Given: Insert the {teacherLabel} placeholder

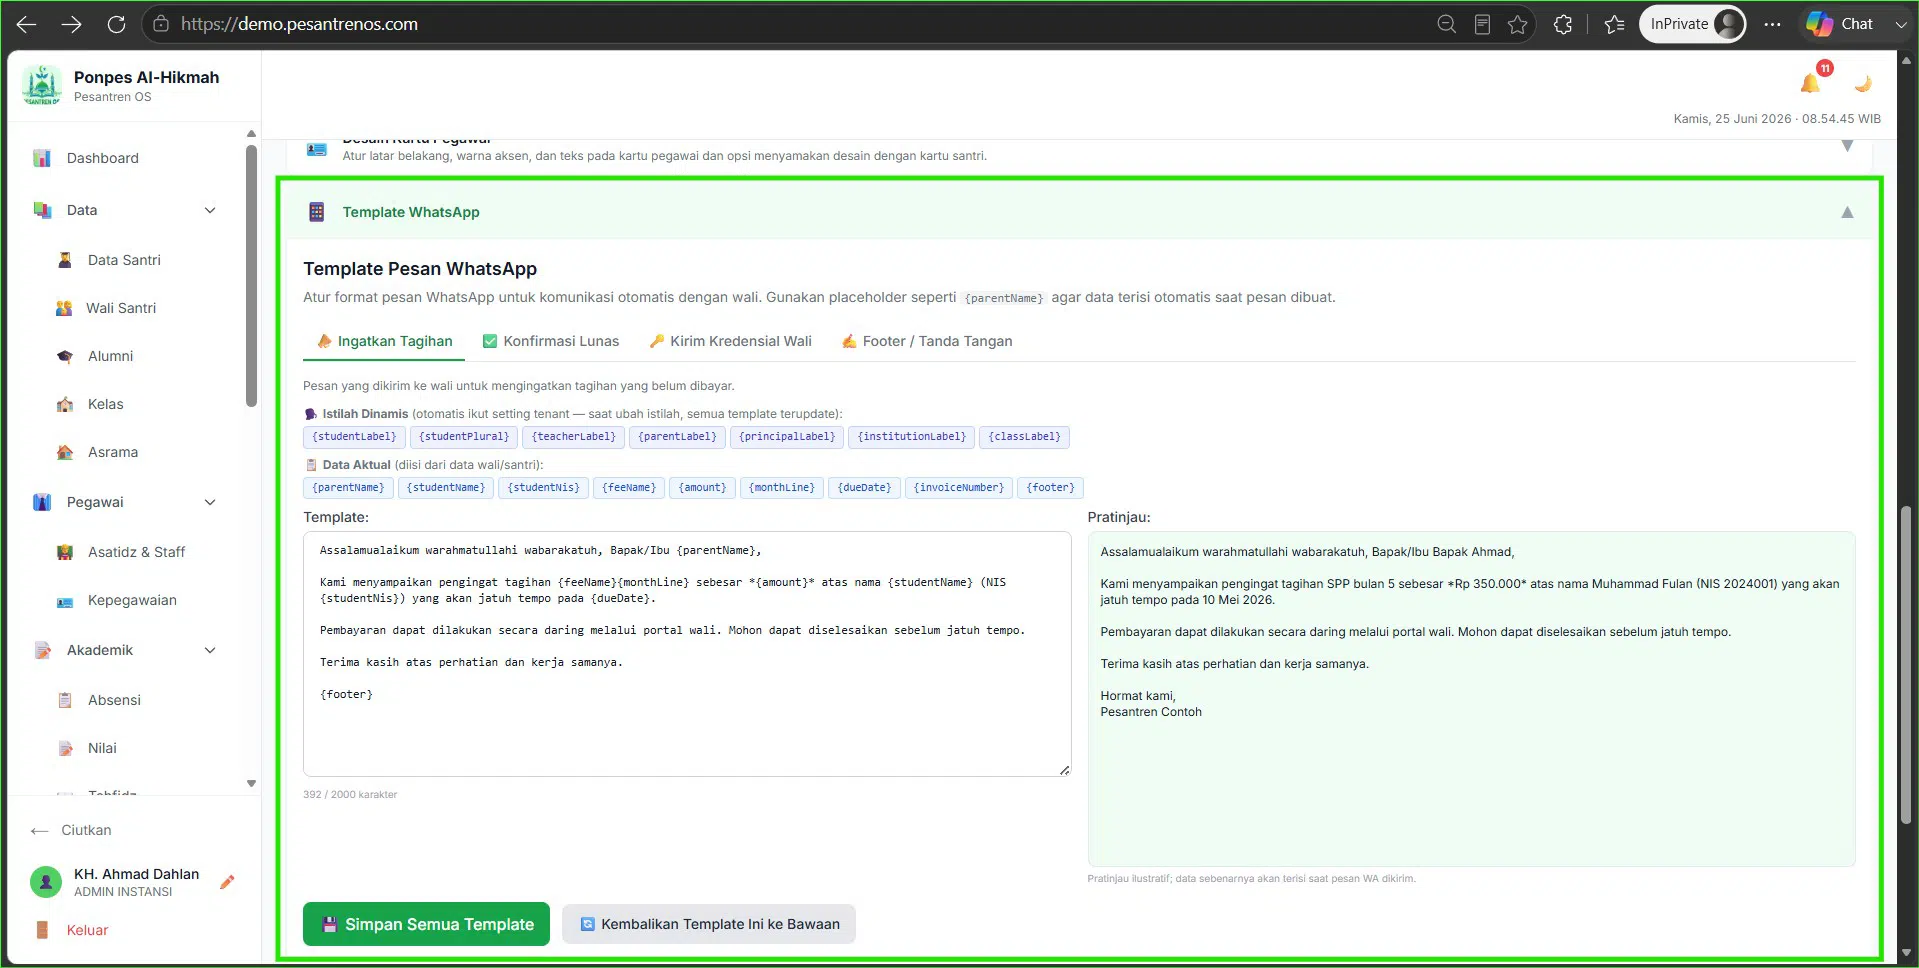Looking at the screenshot, I should (x=574, y=437).
